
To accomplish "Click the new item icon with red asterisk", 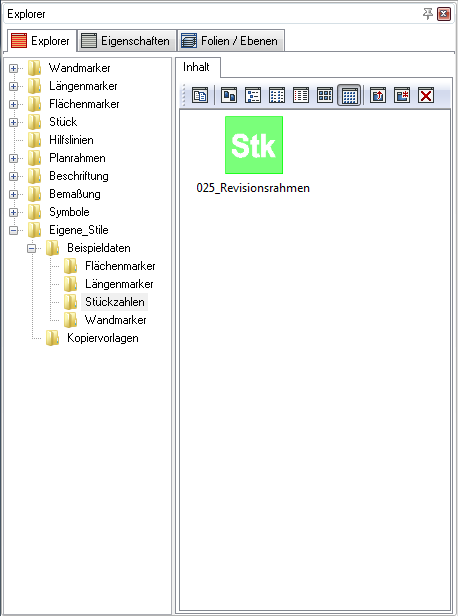I will coord(402,95).
